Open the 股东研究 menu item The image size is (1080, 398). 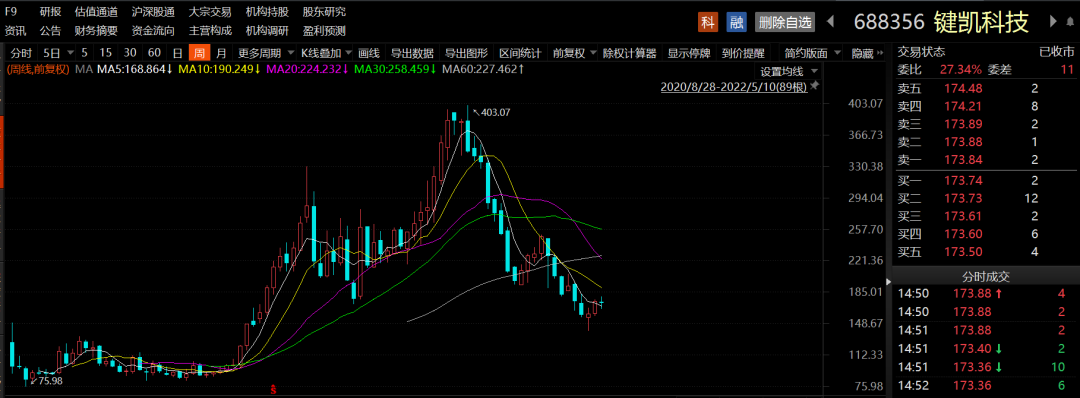[324, 12]
